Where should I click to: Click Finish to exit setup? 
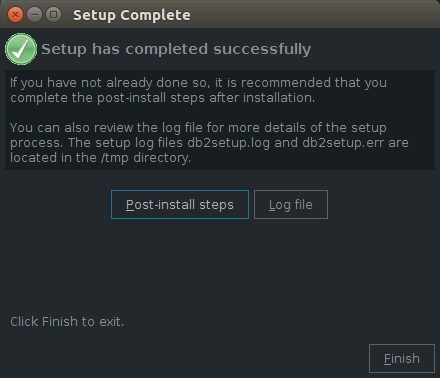402,359
